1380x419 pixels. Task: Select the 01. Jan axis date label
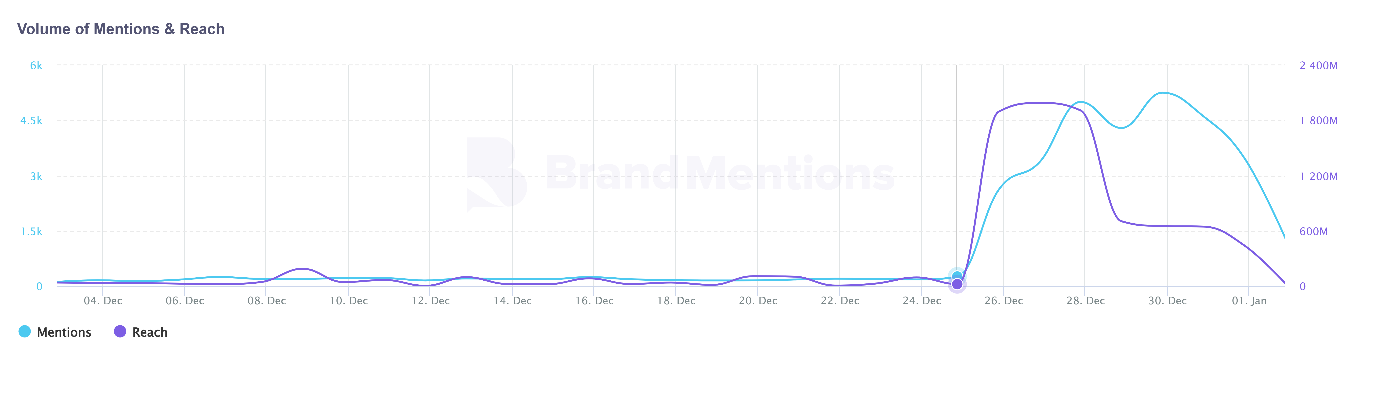[x=1249, y=300]
